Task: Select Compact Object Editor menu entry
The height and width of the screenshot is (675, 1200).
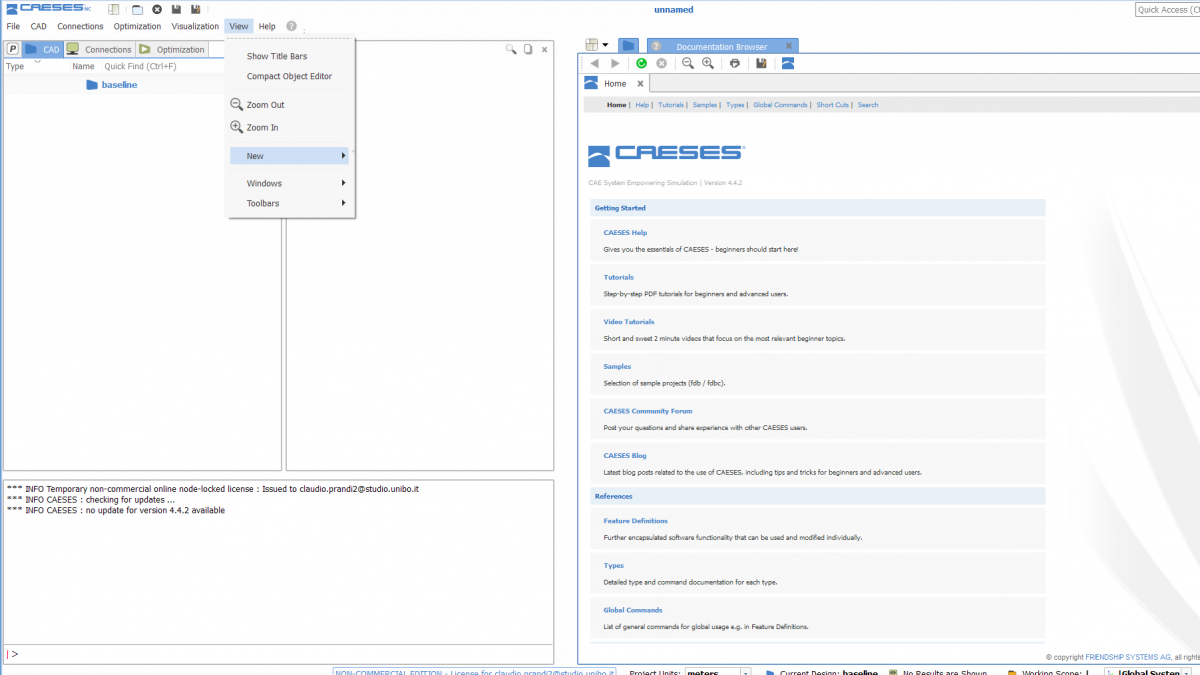Action: pyautogui.click(x=291, y=76)
